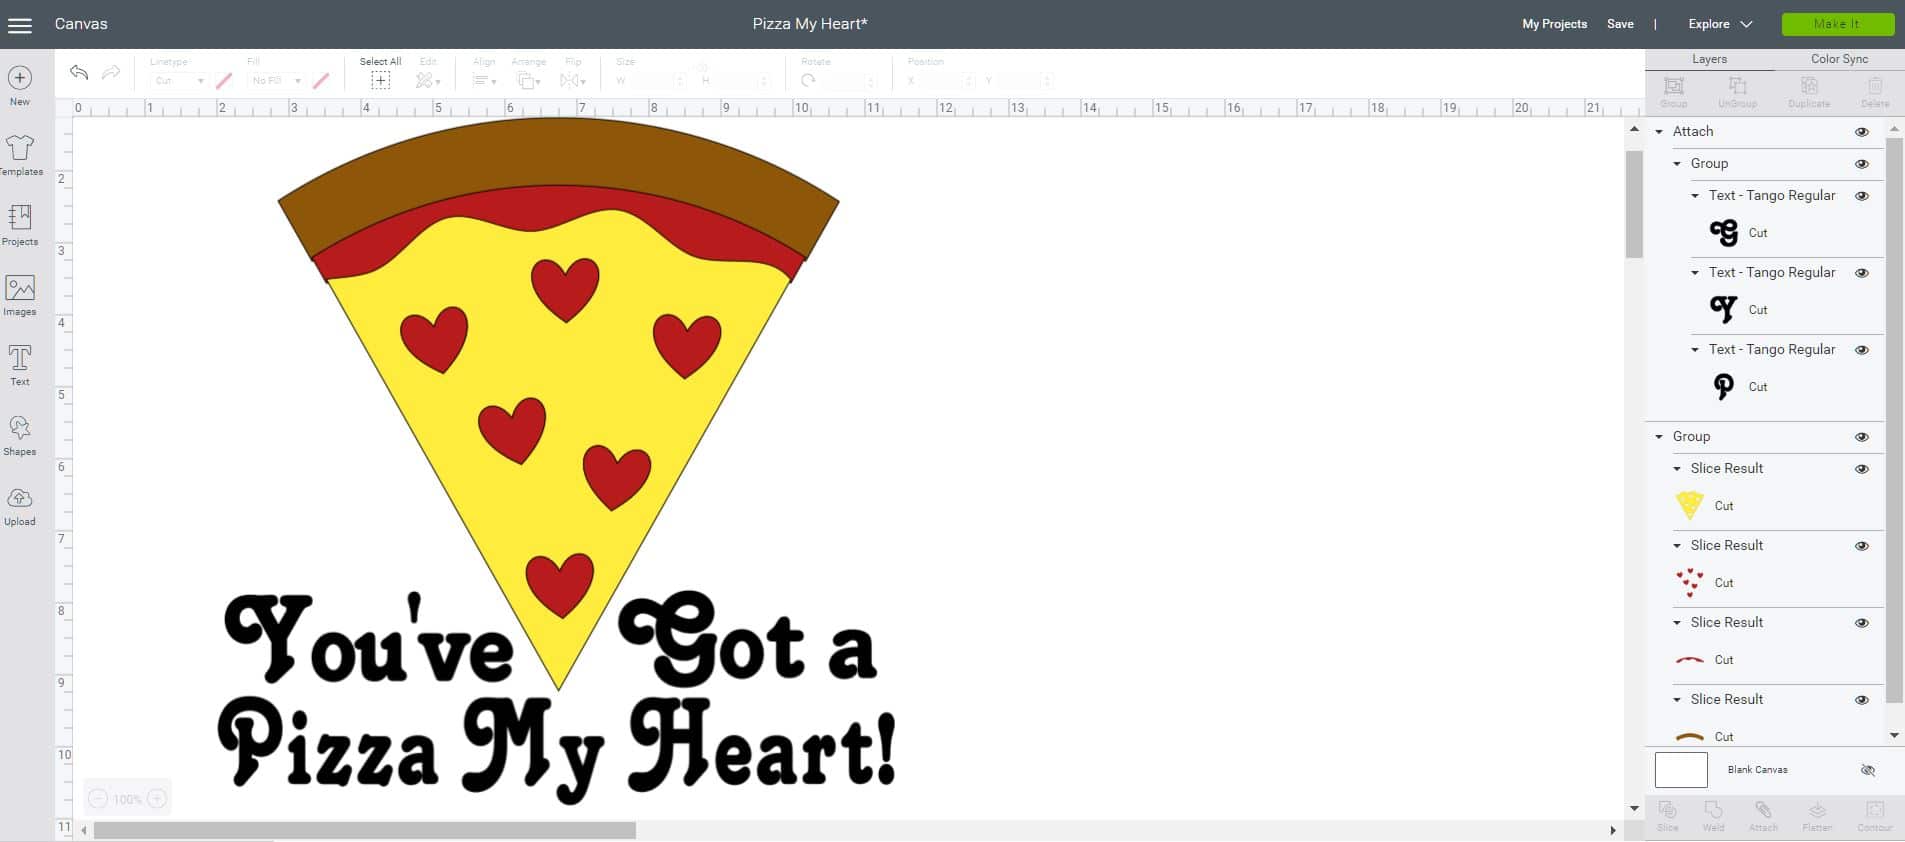This screenshot has height=842, width=1905.
Task: Click the Contour tool icon
Action: click(x=1875, y=809)
